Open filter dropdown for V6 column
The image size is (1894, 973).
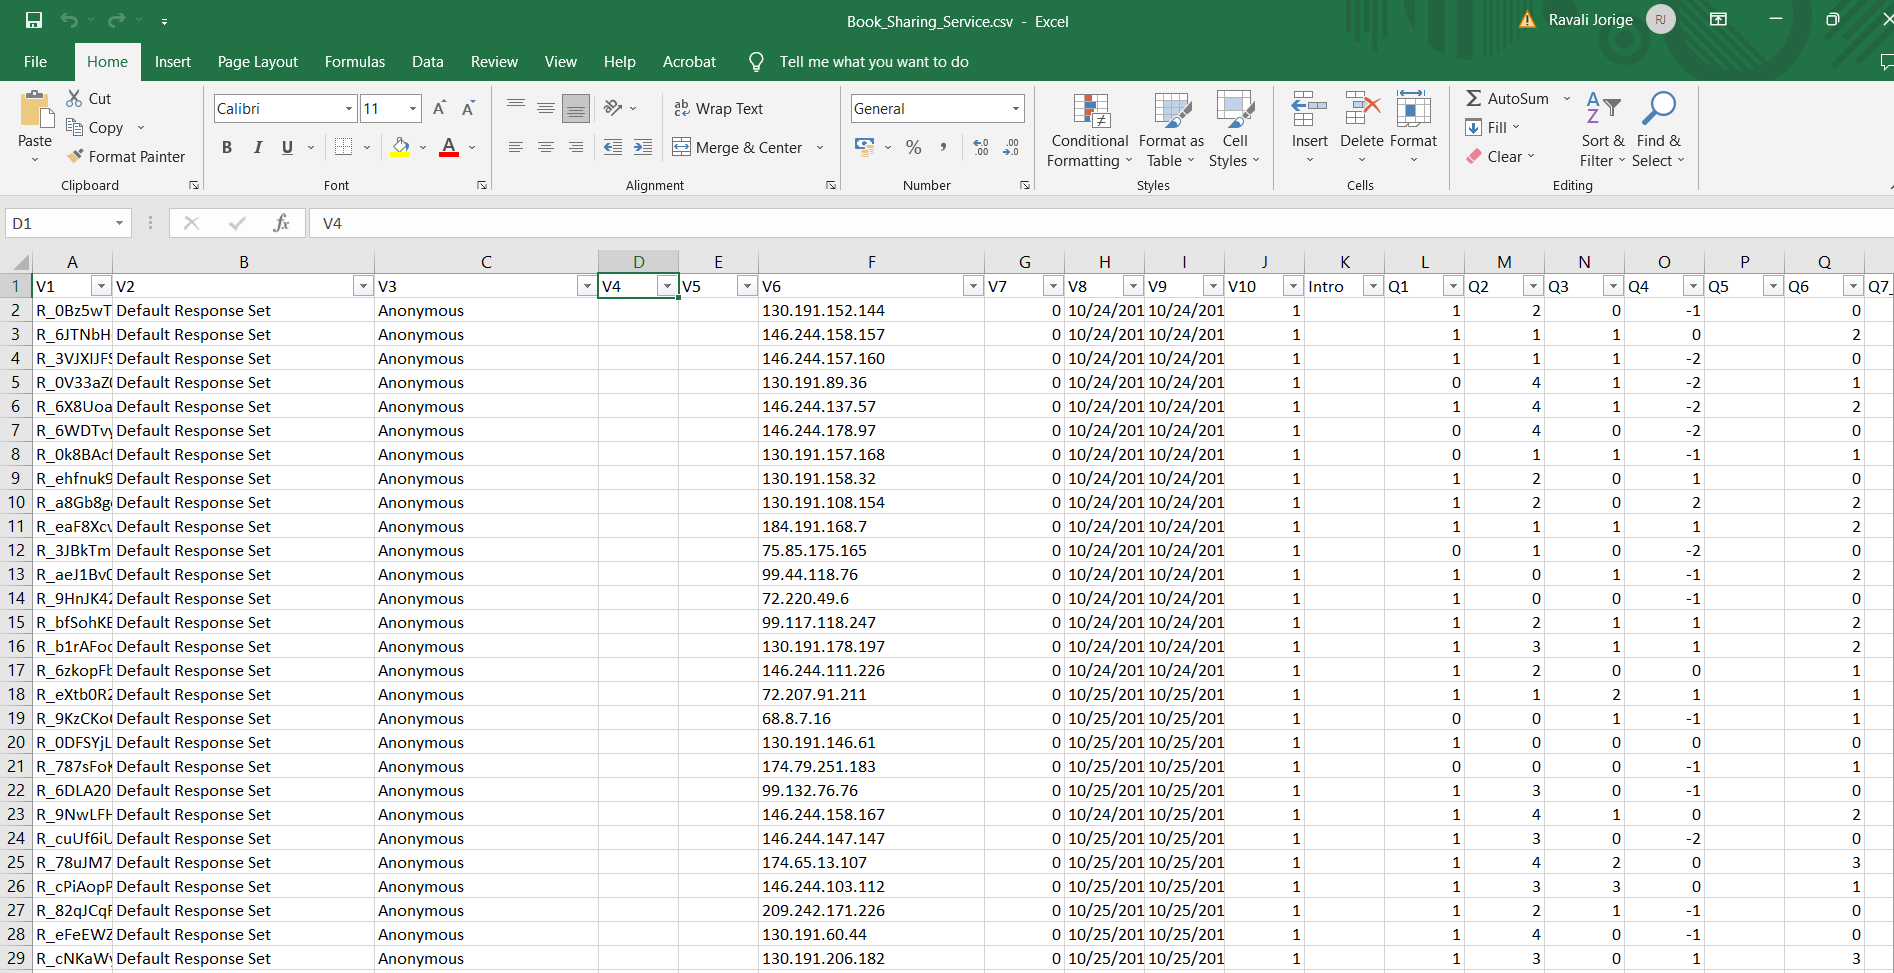[x=973, y=286]
